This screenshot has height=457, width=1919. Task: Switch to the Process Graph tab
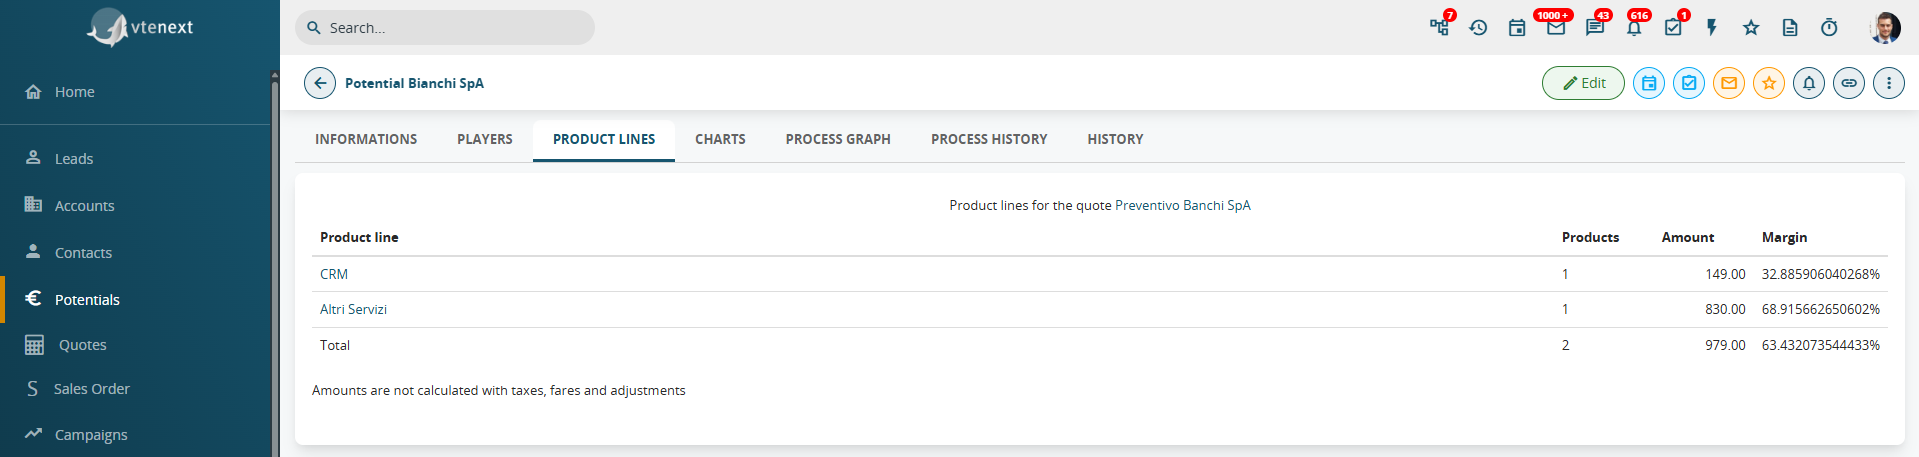click(838, 139)
